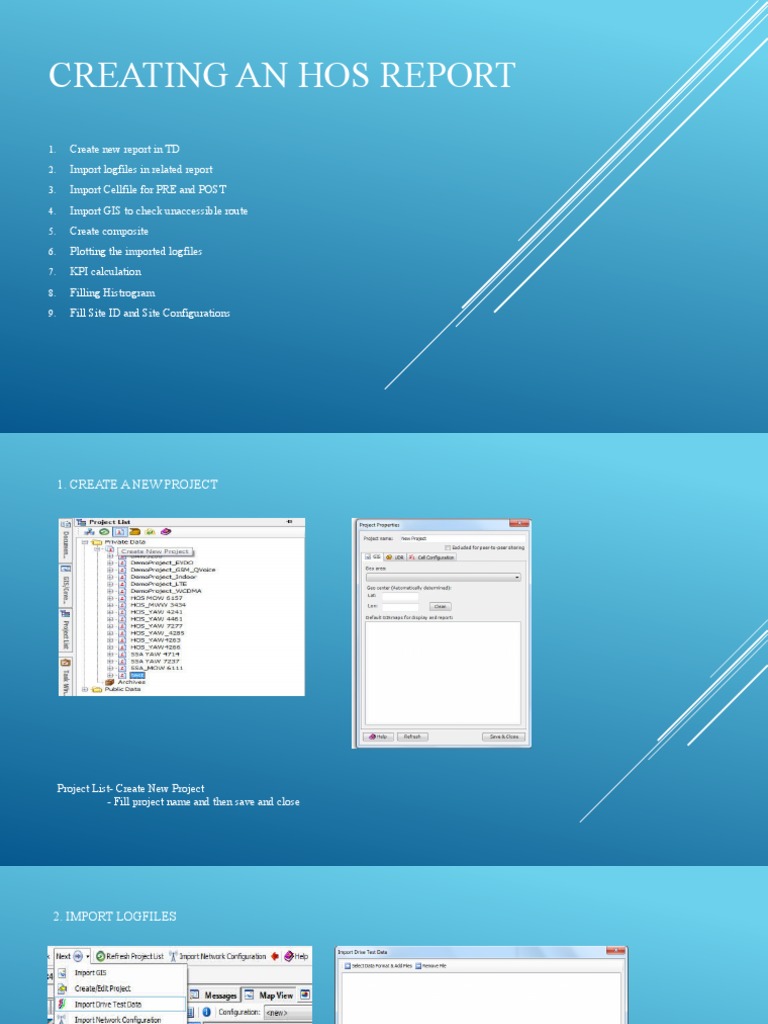Click the blue info icon beside Configuration
Image resolution: width=768 pixels, height=1024 pixels.
pos(206,1012)
